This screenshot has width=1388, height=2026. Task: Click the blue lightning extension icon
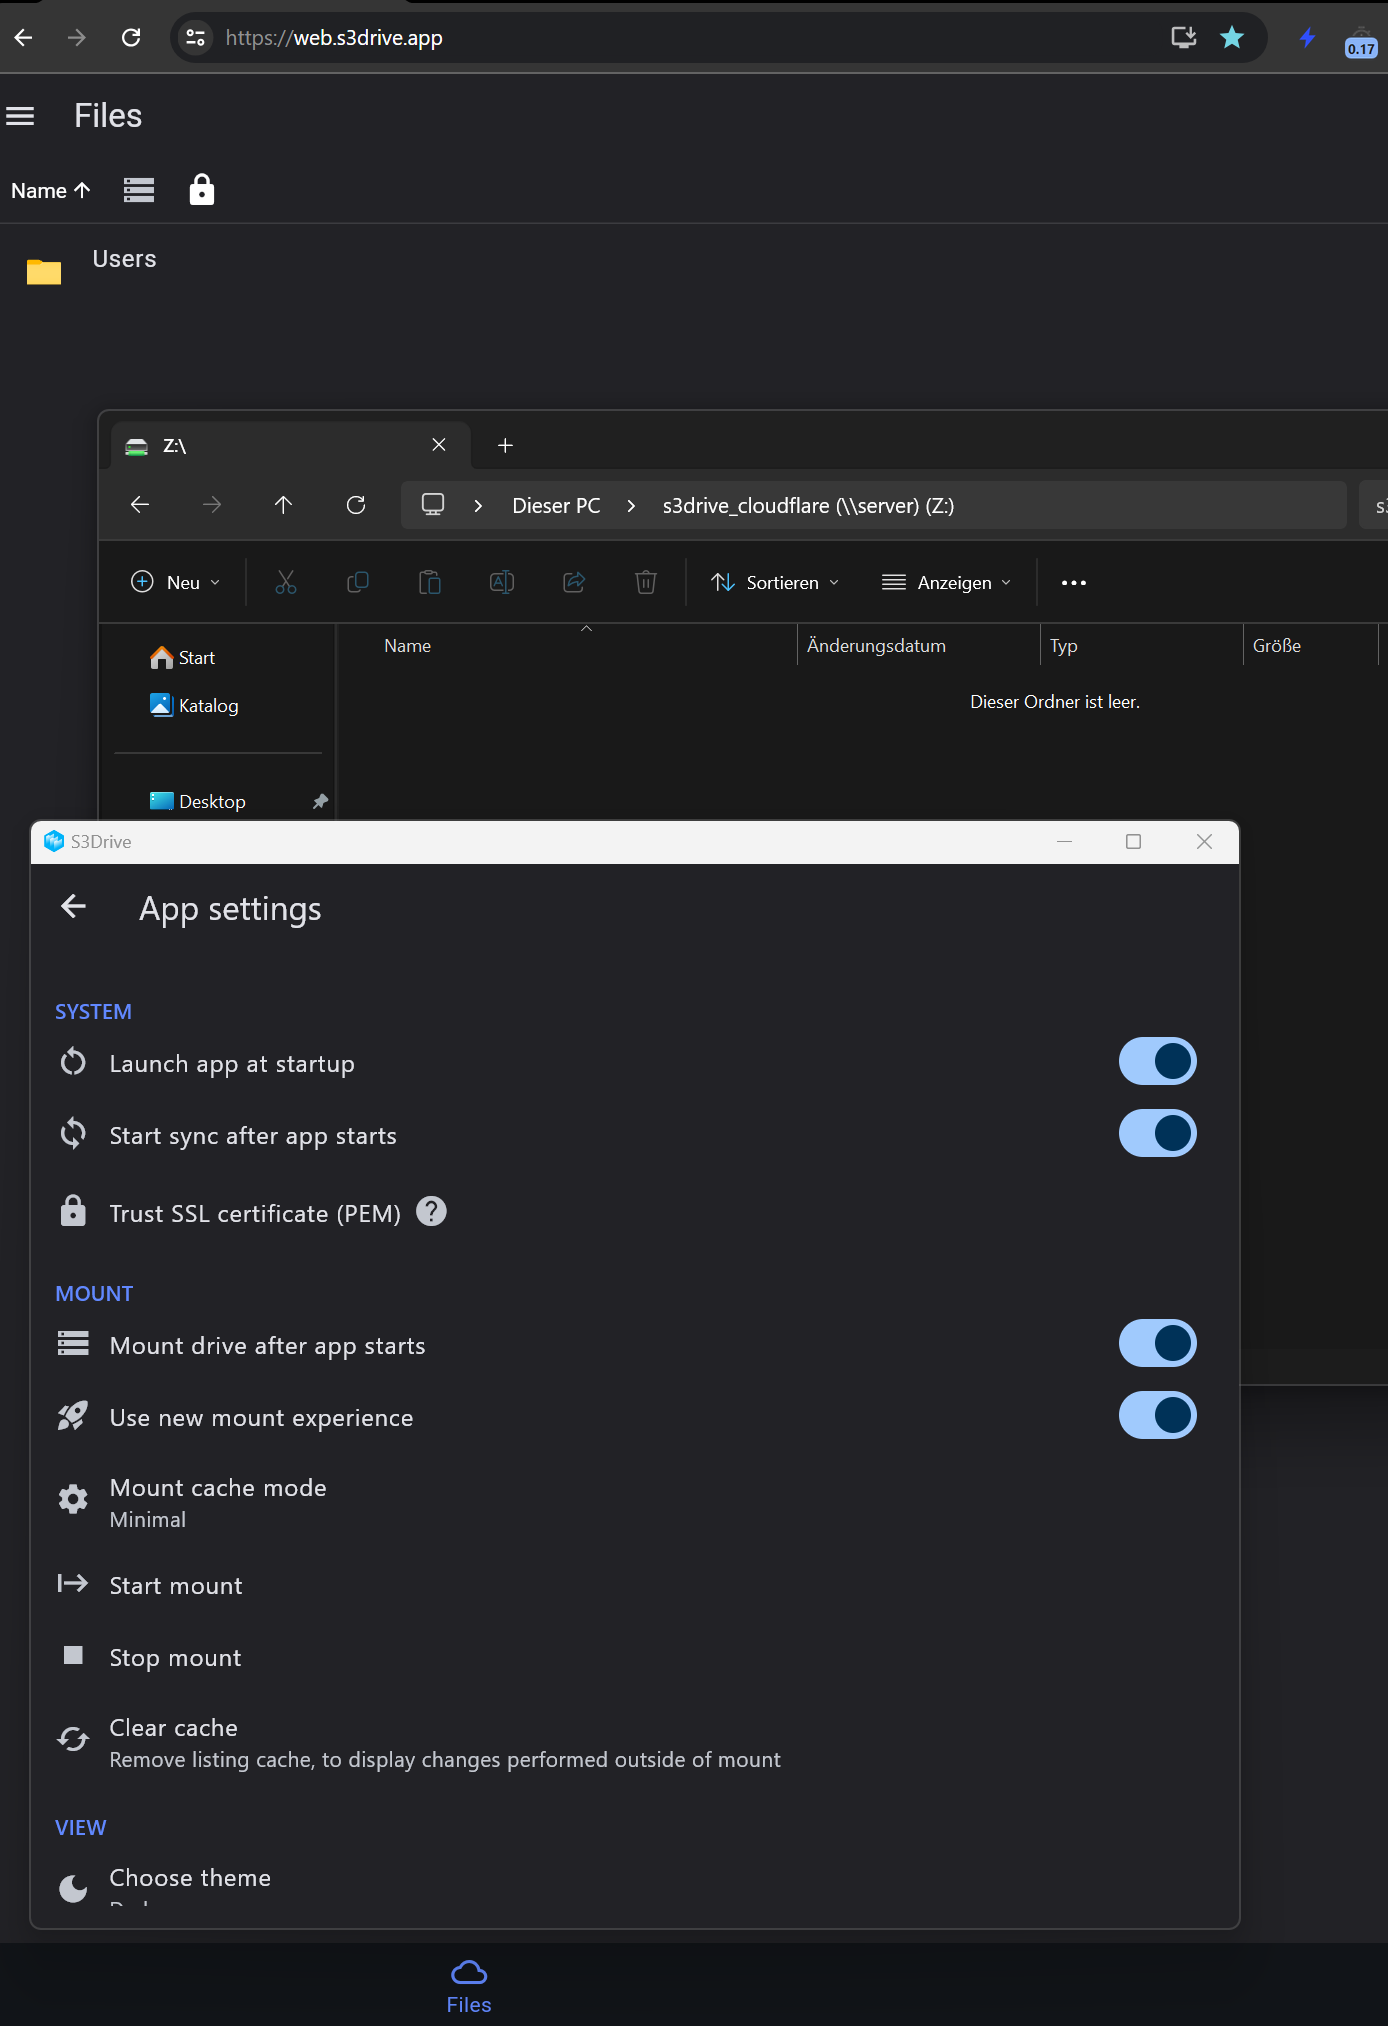coord(1307,38)
